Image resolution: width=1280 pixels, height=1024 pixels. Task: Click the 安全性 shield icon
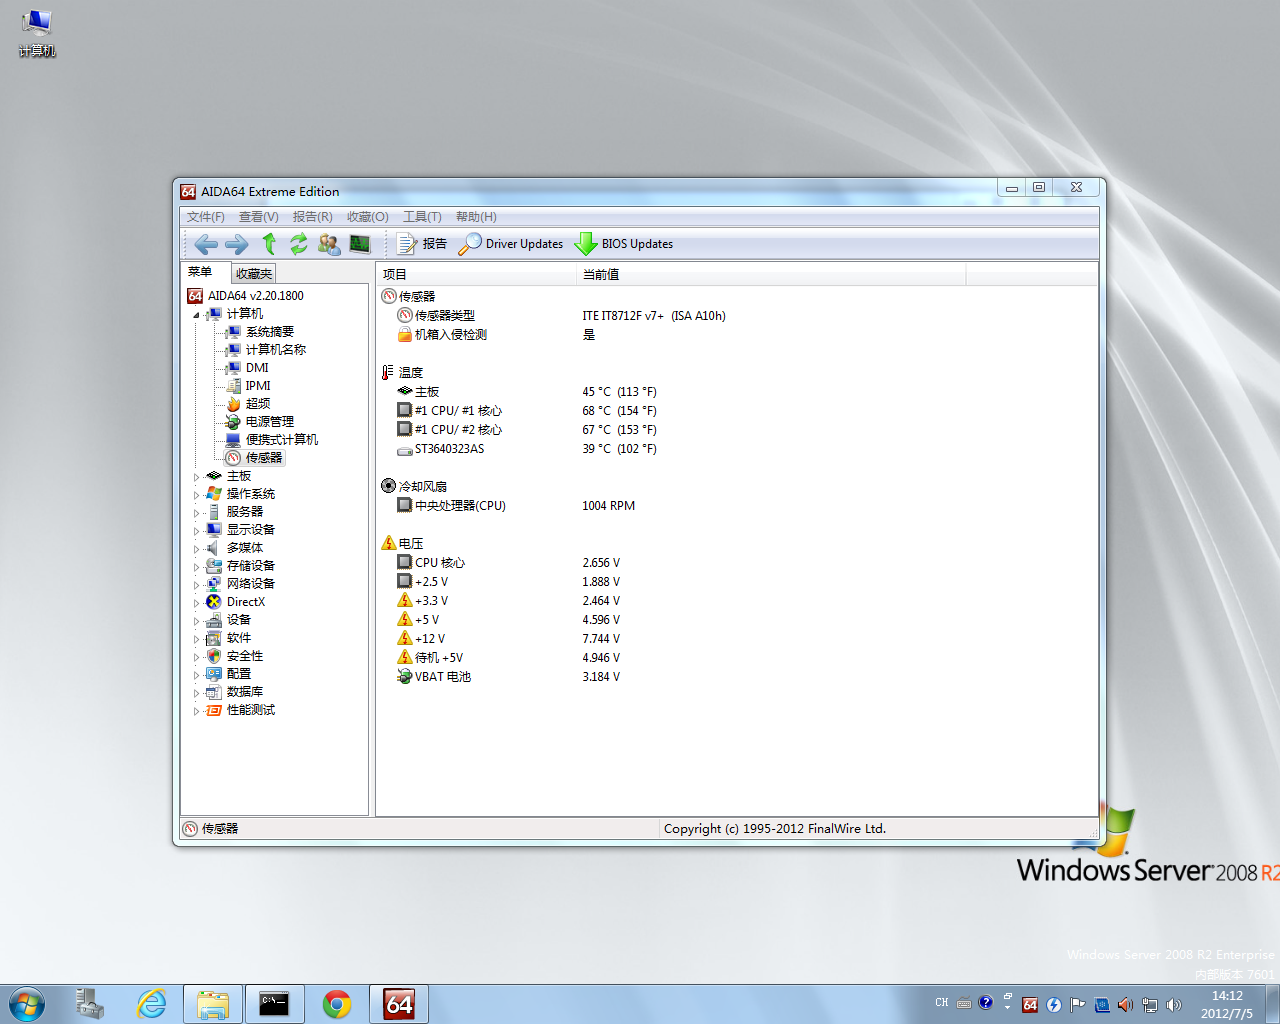214,656
